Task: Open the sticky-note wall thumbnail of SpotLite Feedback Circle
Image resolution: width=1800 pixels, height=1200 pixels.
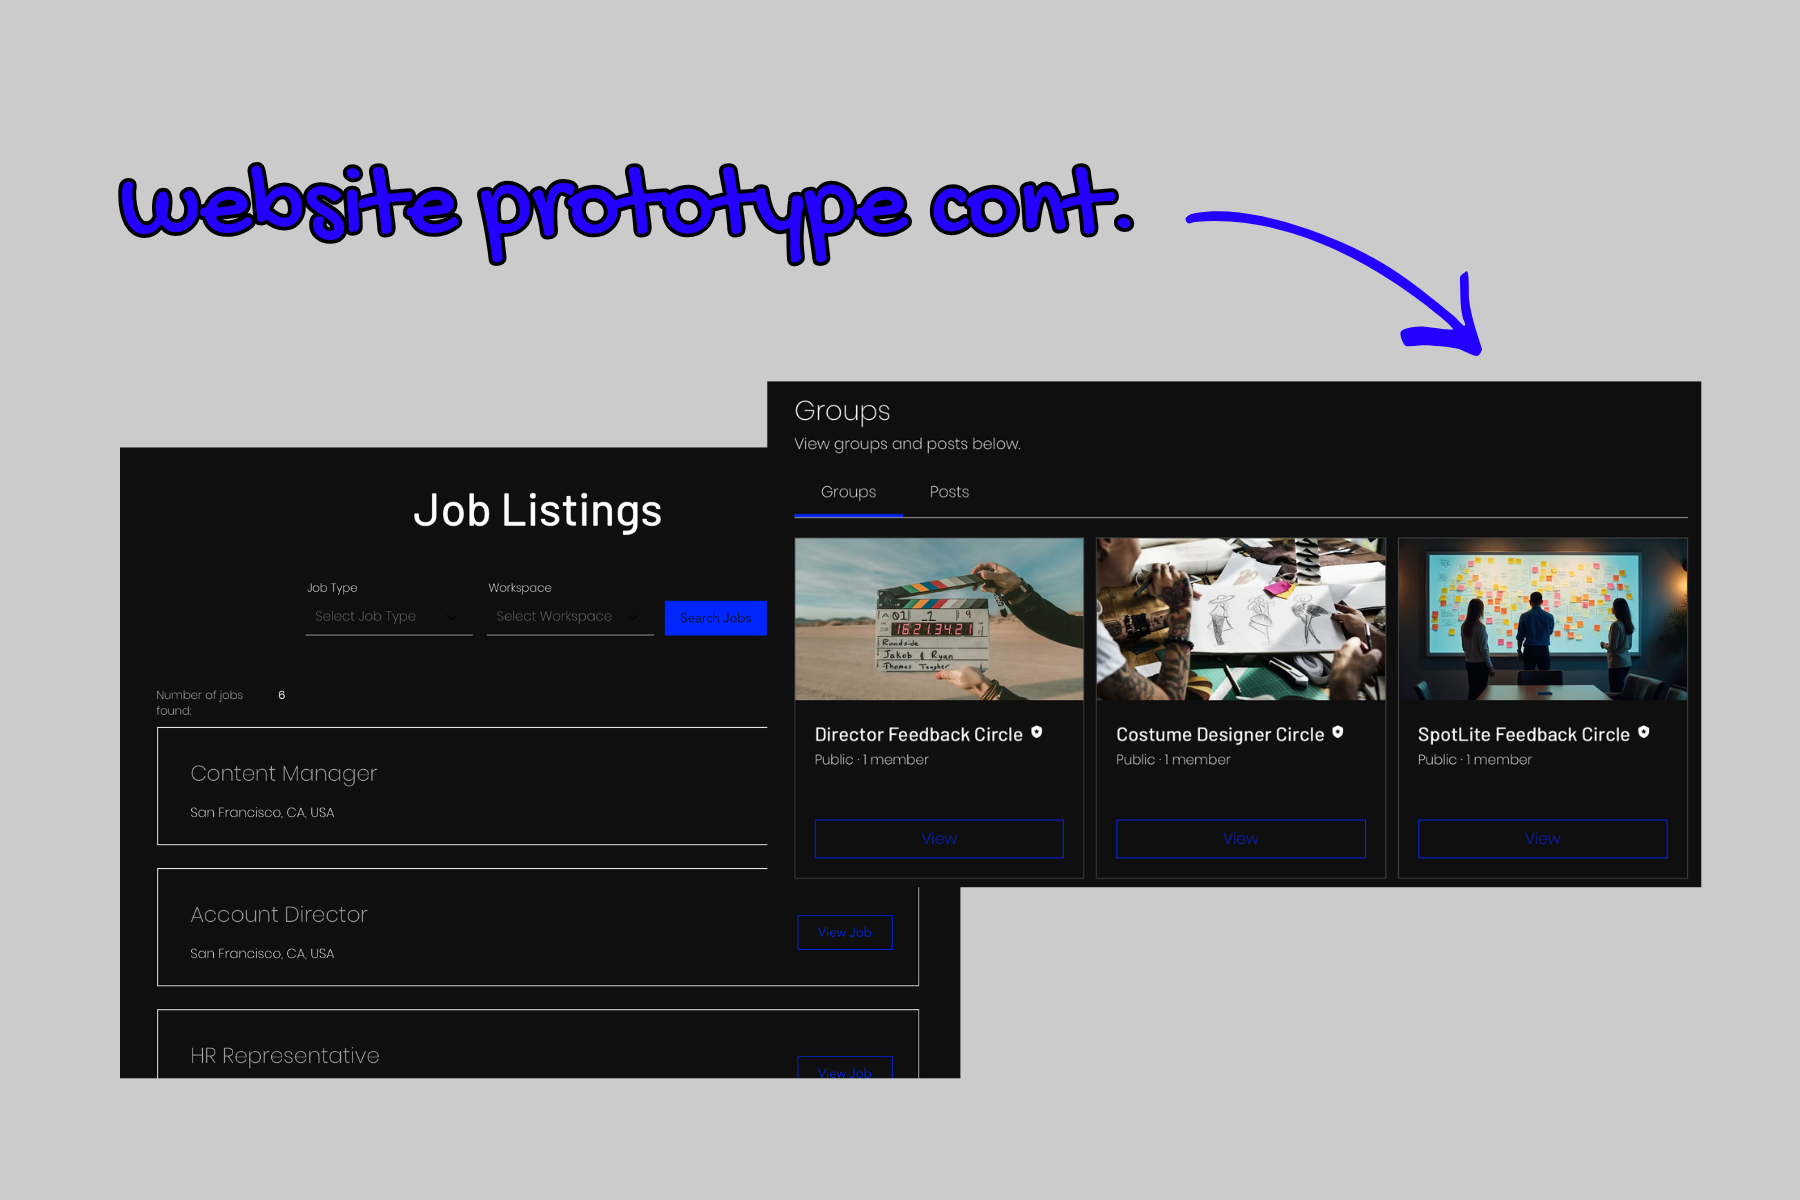Action: coord(1541,620)
